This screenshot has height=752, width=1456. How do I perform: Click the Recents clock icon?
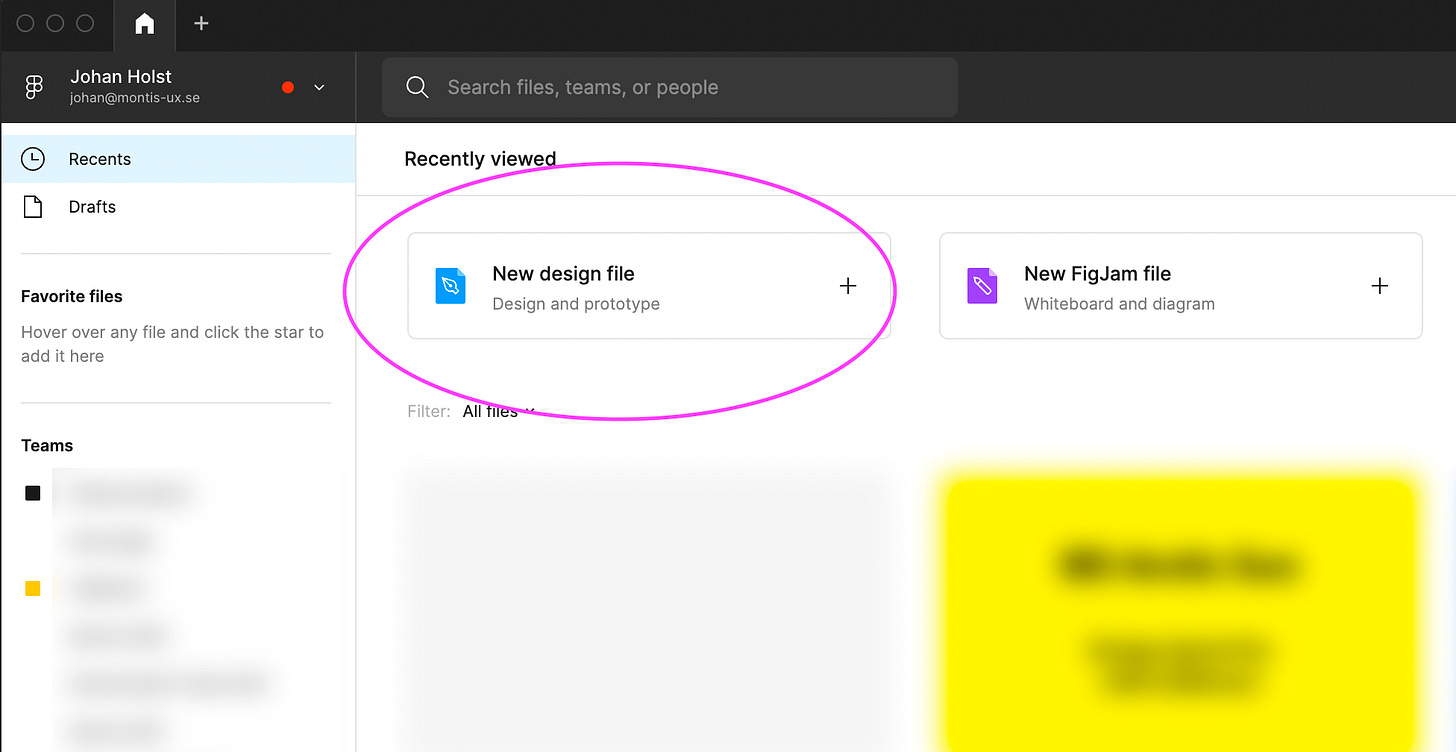pyautogui.click(x=33, y=159)
